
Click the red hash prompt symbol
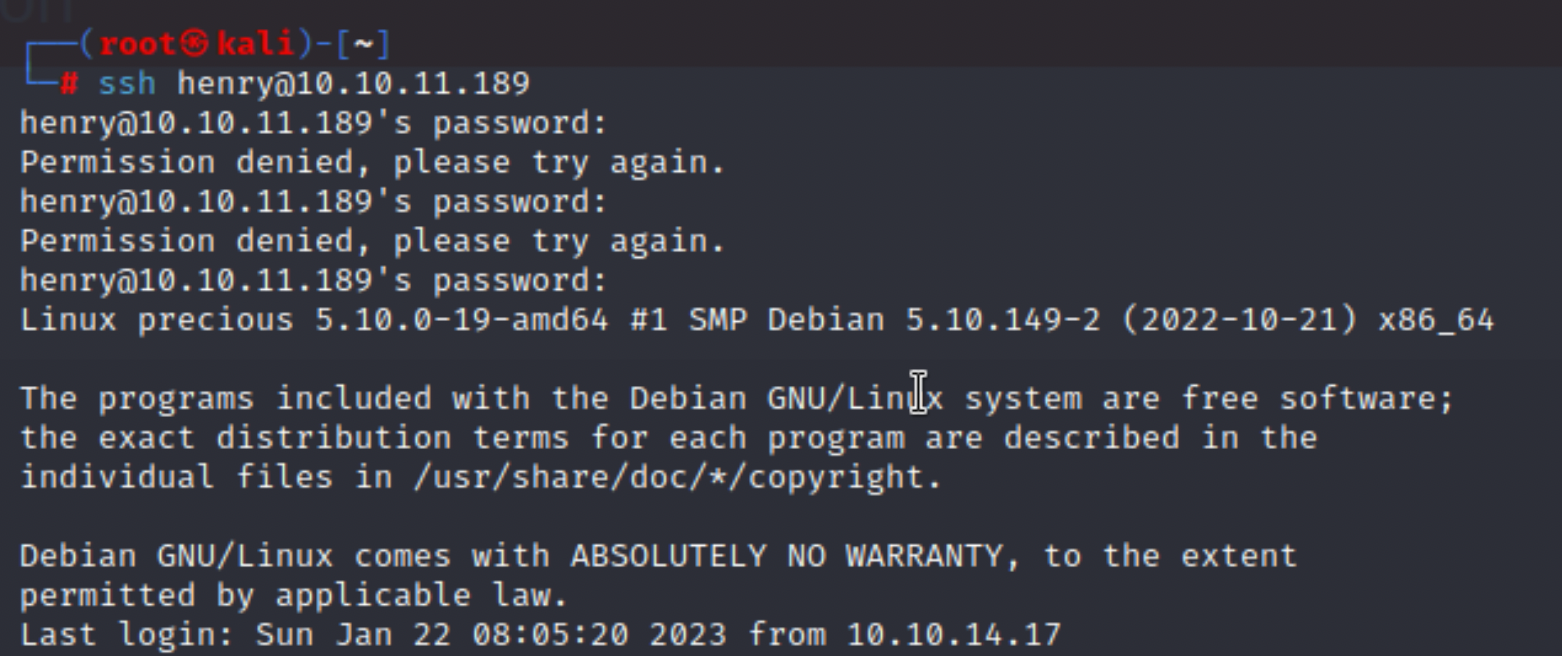click(x=69, y=84)
